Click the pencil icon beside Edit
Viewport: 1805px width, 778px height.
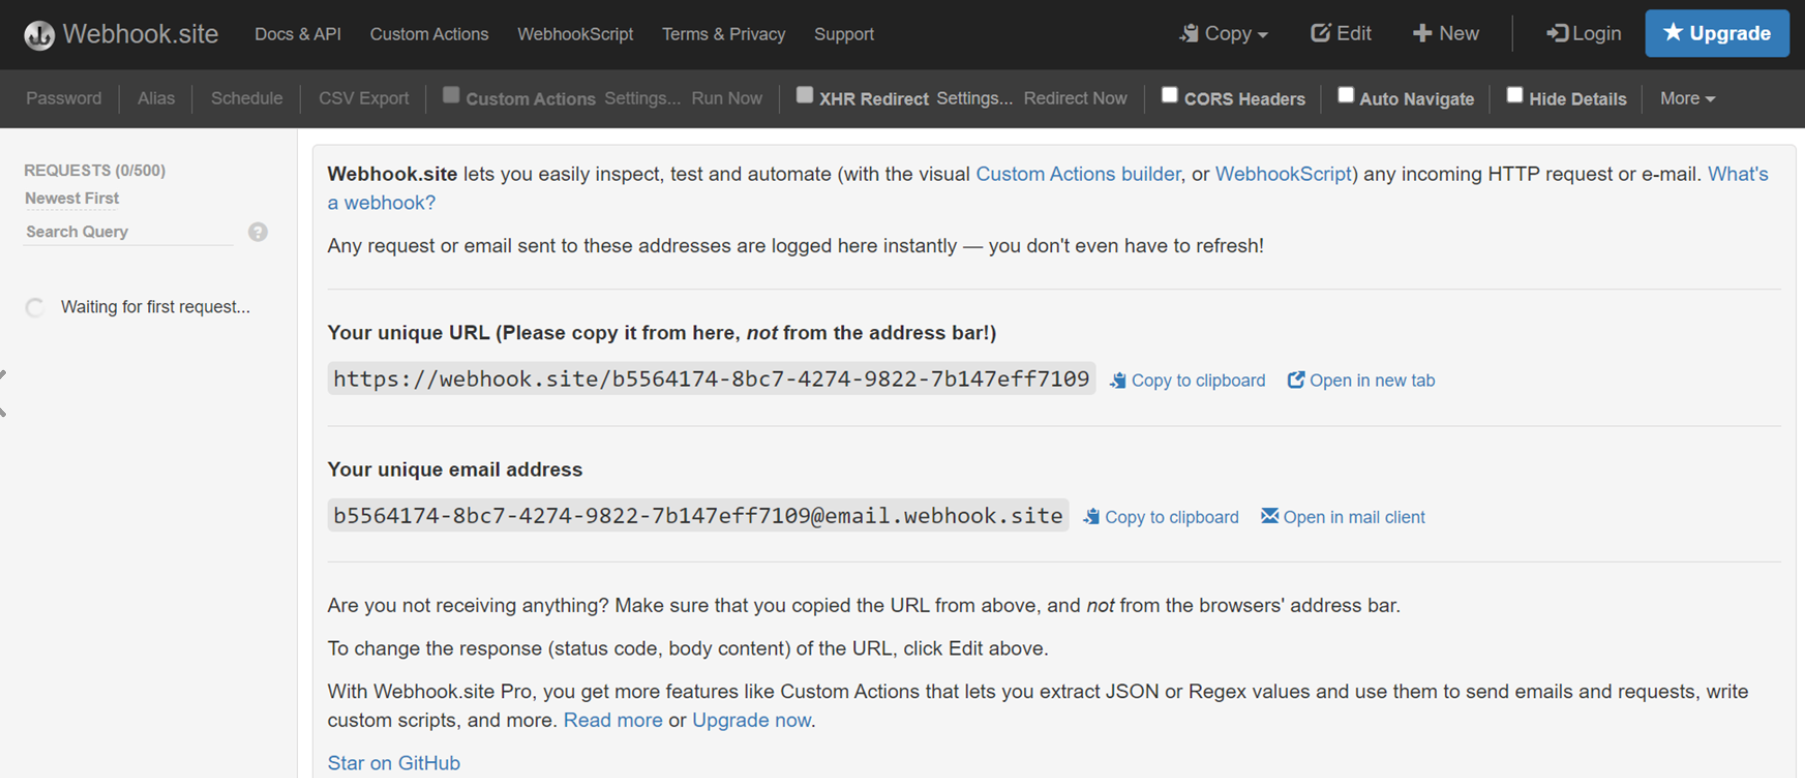[x=1321, y=33]
